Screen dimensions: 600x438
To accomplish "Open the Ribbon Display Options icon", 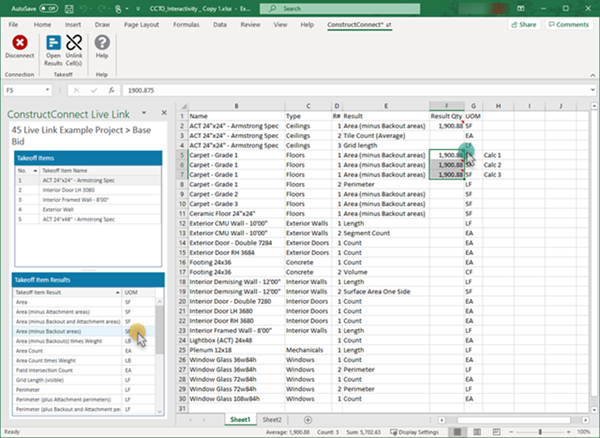I will coord(520,8).
